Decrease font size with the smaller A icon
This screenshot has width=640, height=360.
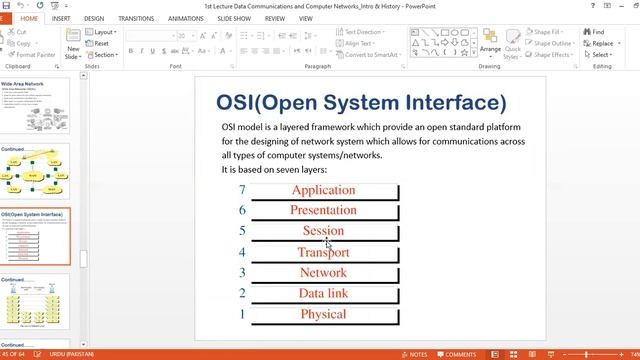tap(214, 36)
